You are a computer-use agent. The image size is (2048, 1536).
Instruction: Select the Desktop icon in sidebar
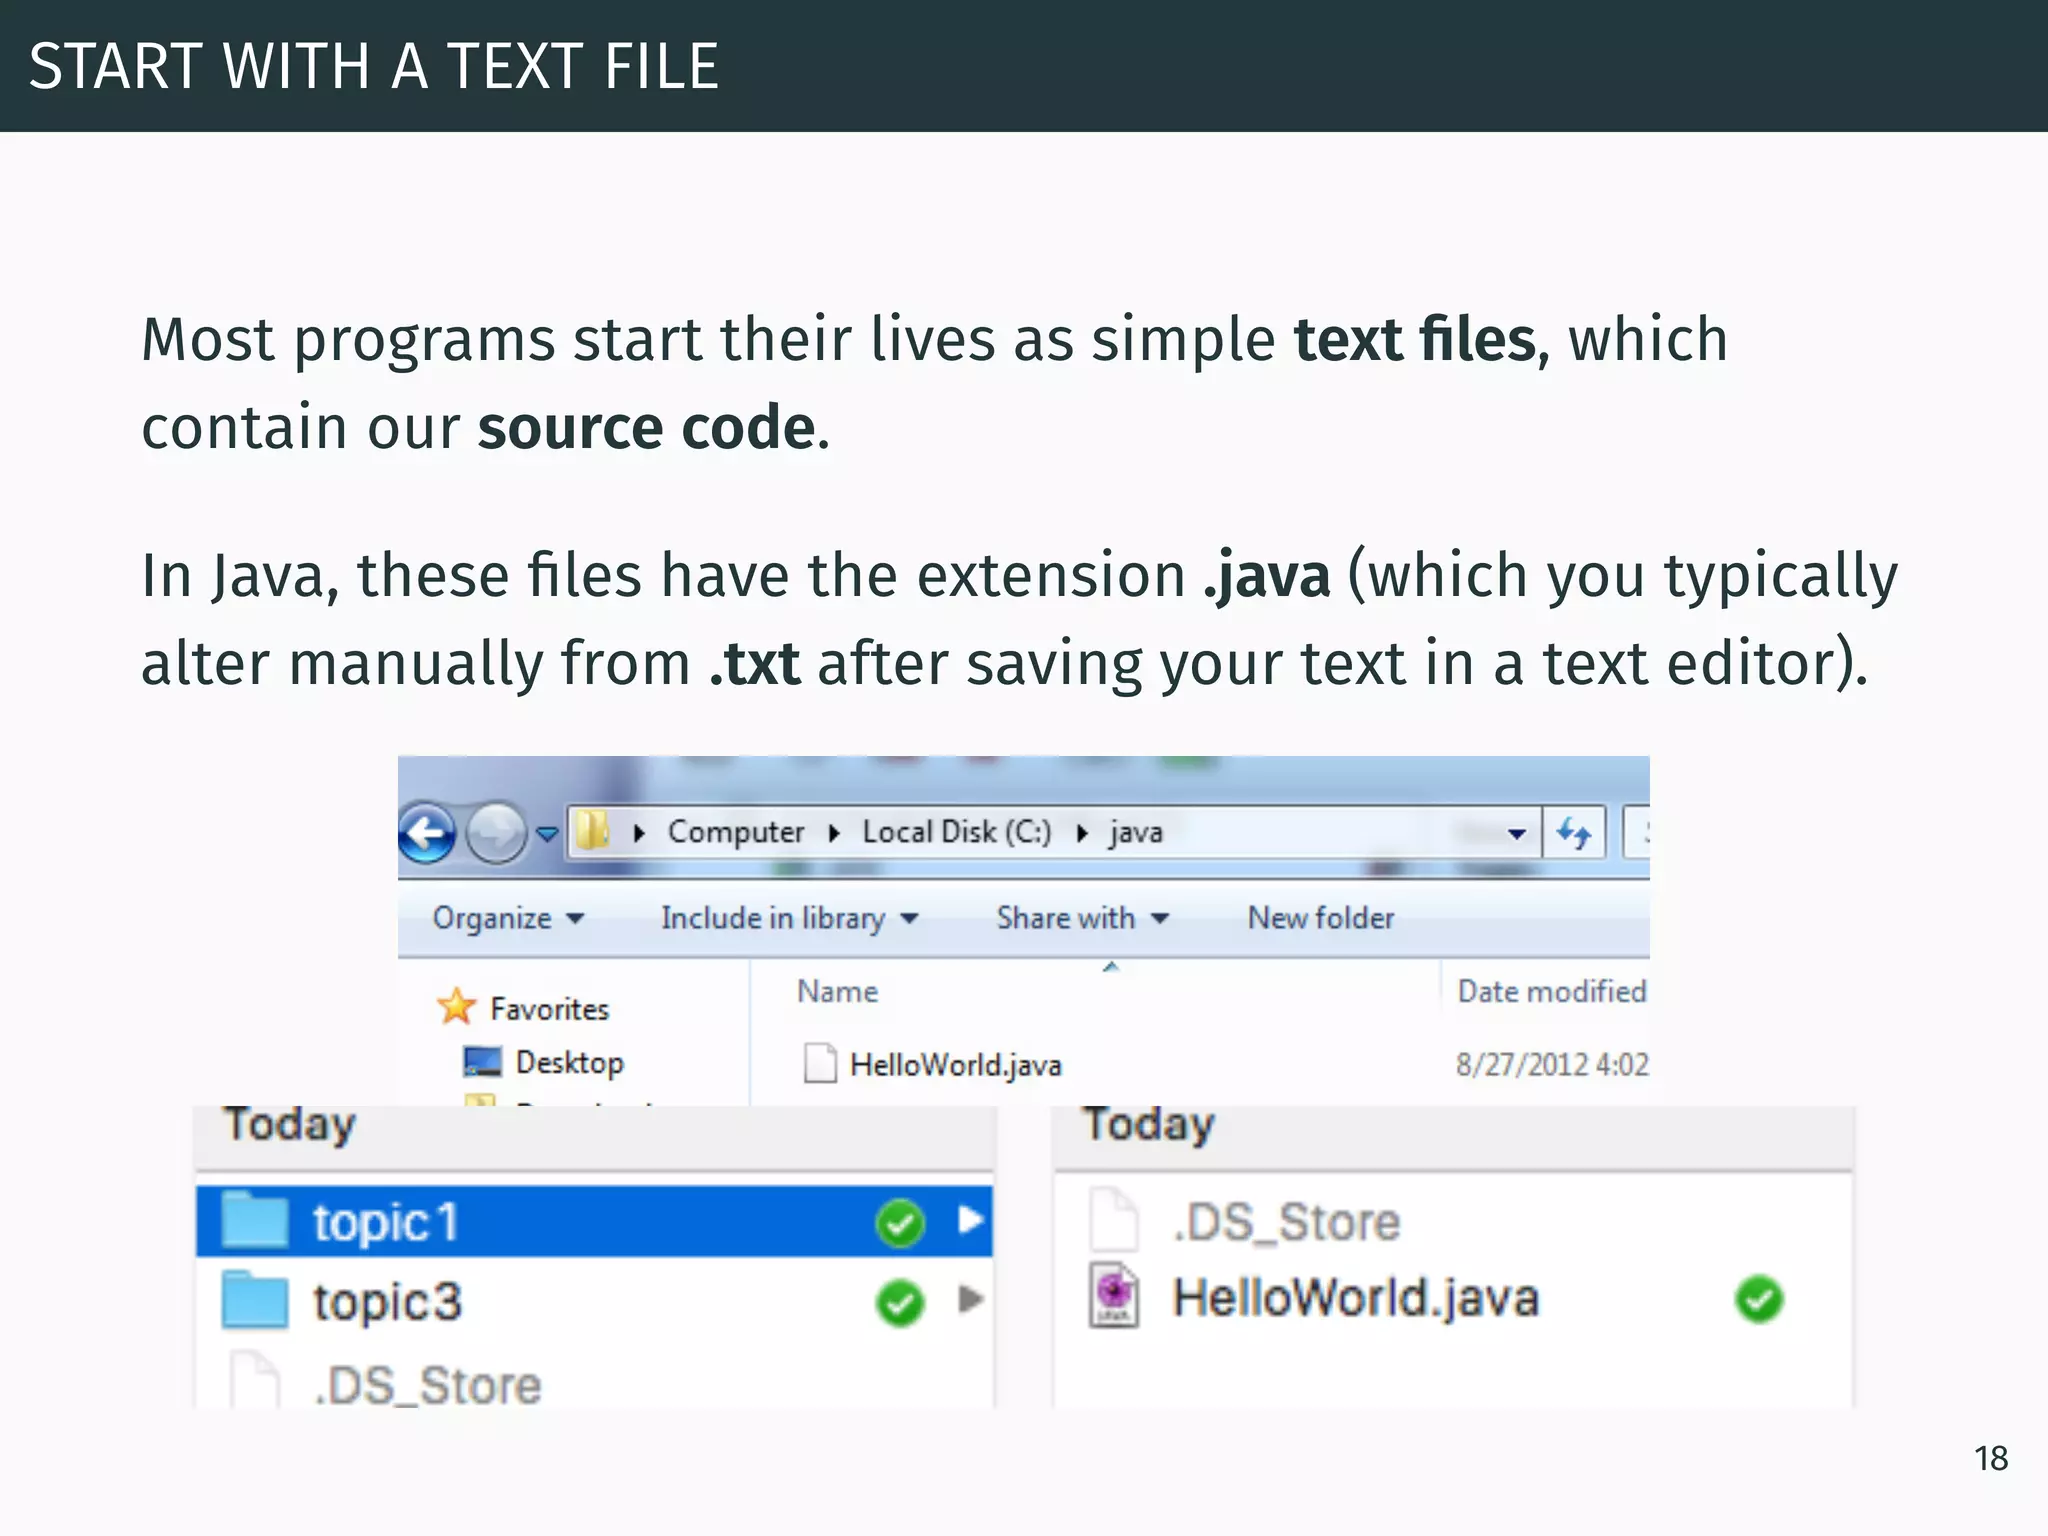point(483,1062)
